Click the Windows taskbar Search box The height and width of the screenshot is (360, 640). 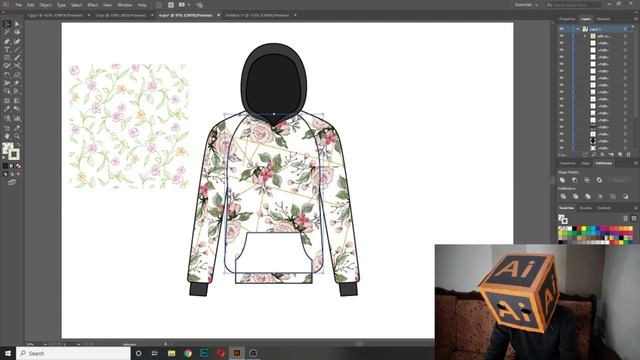(73, 353)
